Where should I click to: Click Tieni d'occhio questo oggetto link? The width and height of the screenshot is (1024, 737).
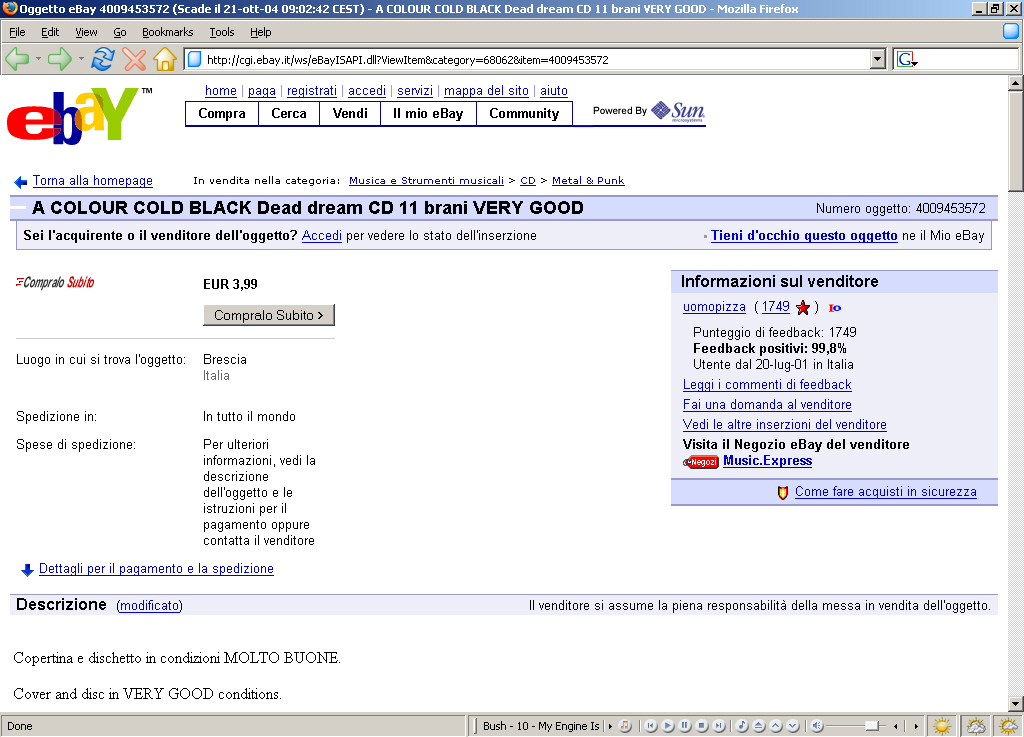tap(804, 236)
